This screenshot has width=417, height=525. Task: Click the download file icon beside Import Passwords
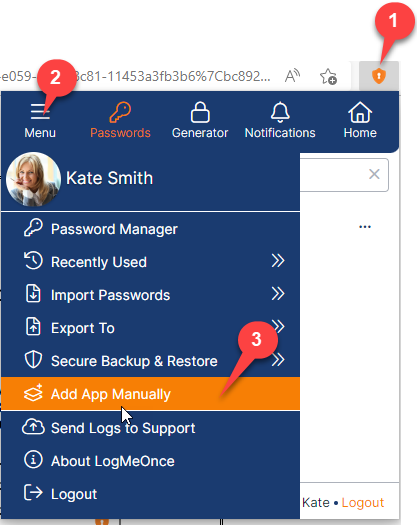click(x=33, y=293)
